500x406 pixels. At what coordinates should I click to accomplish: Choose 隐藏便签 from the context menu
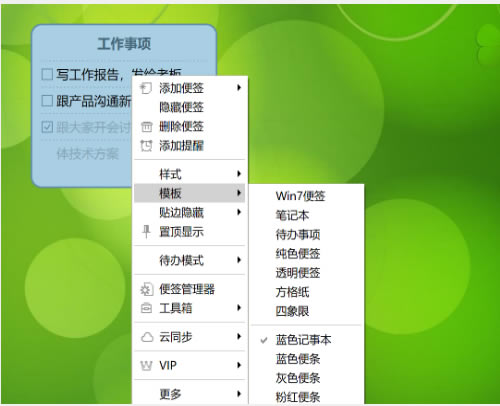click(x=189, y=107)
